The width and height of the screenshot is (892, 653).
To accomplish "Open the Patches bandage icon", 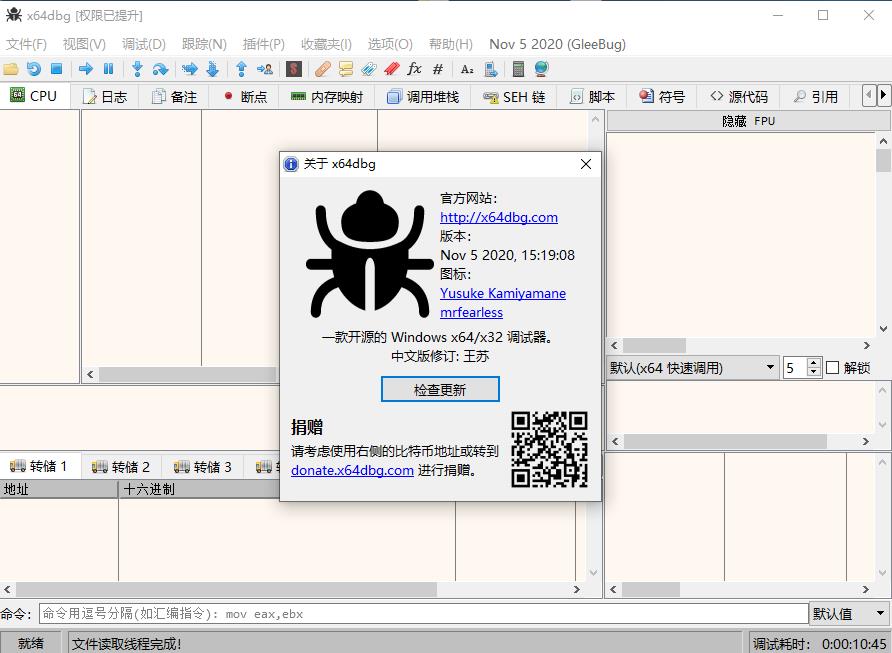I will coord(323,69).
